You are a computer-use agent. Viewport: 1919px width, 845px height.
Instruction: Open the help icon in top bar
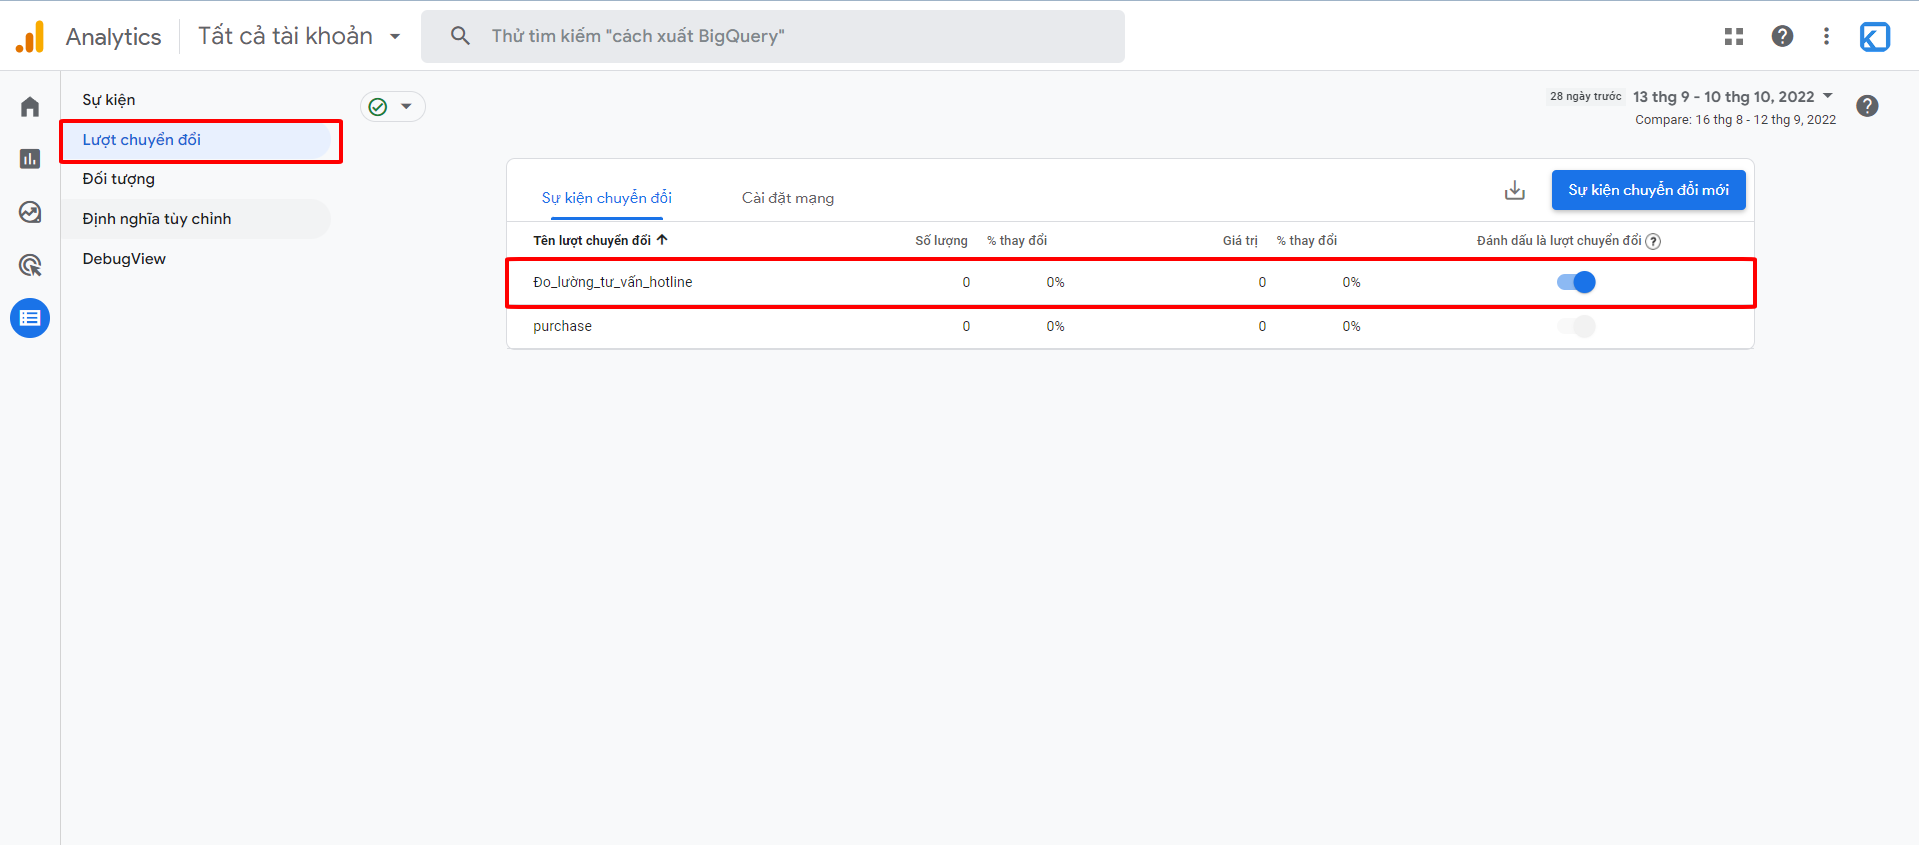click(1782, 36)
